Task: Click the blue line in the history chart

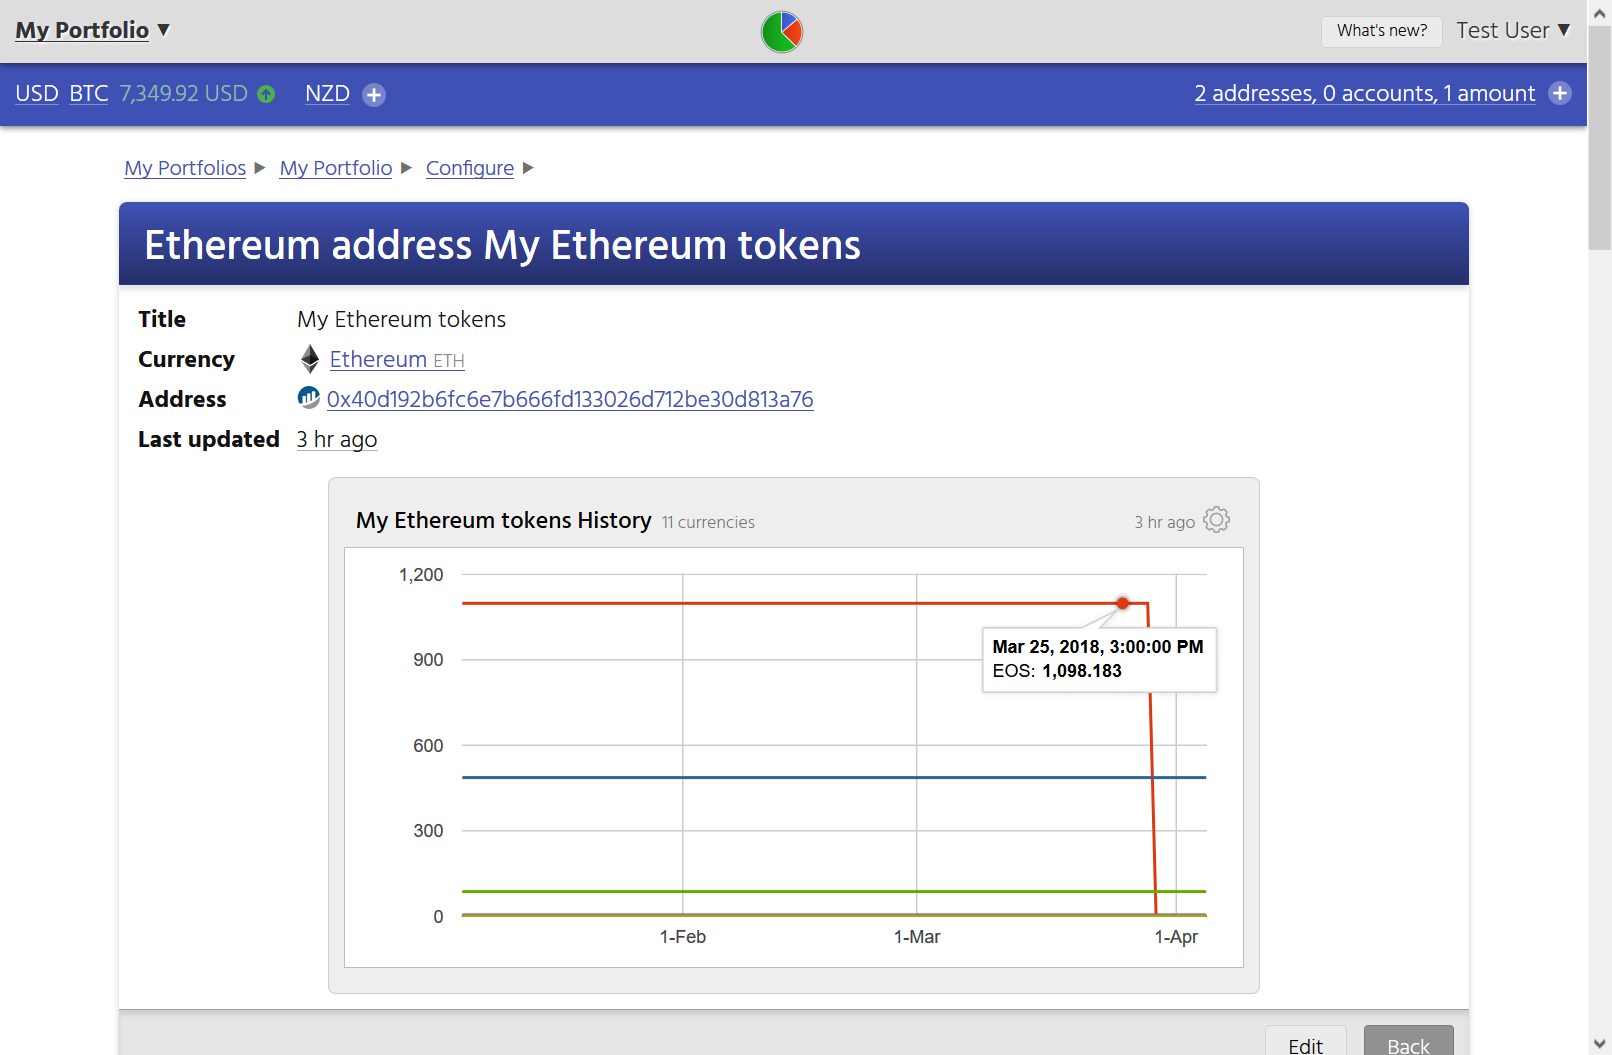Action: click(x=834, y=777)
